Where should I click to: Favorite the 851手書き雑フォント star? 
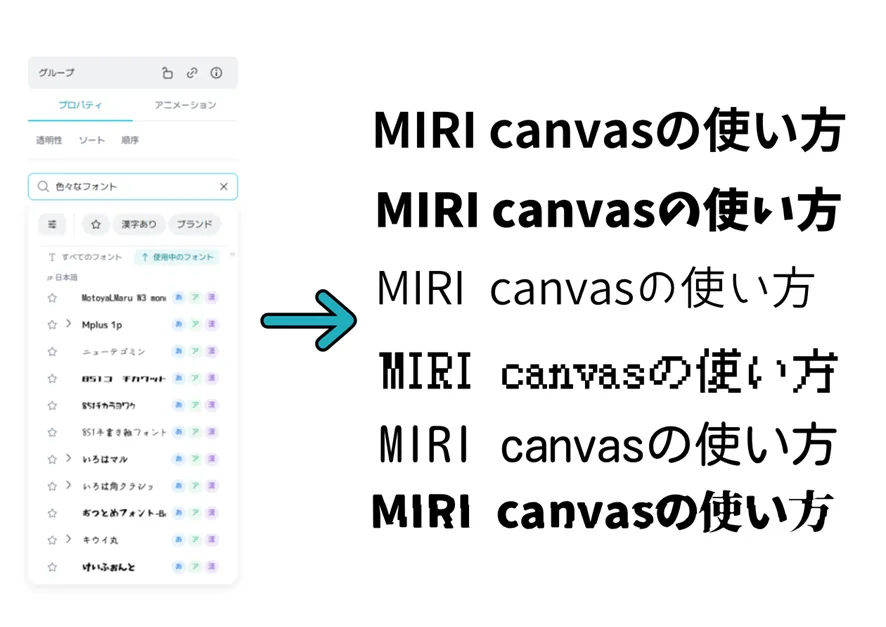(x=52, y=432)
